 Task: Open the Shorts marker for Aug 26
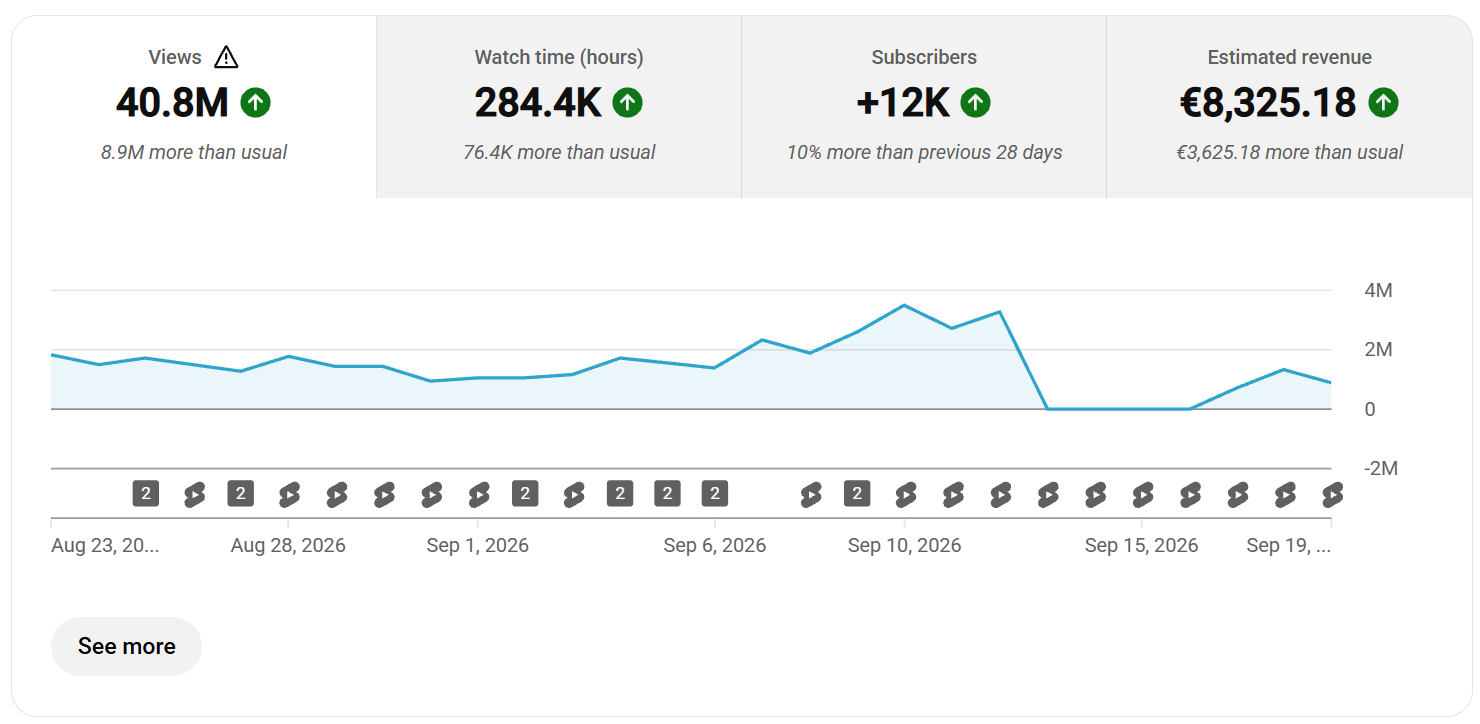click(x=194, y=494)
